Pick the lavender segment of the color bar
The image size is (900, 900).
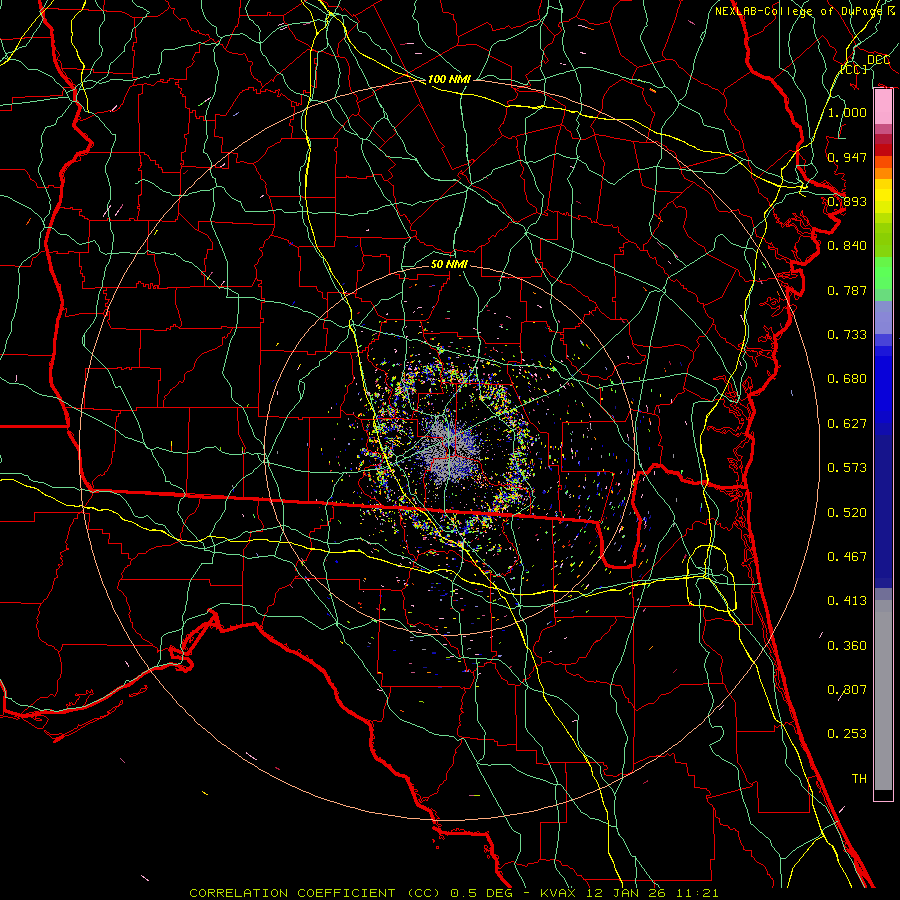click(x=883, y=317)
